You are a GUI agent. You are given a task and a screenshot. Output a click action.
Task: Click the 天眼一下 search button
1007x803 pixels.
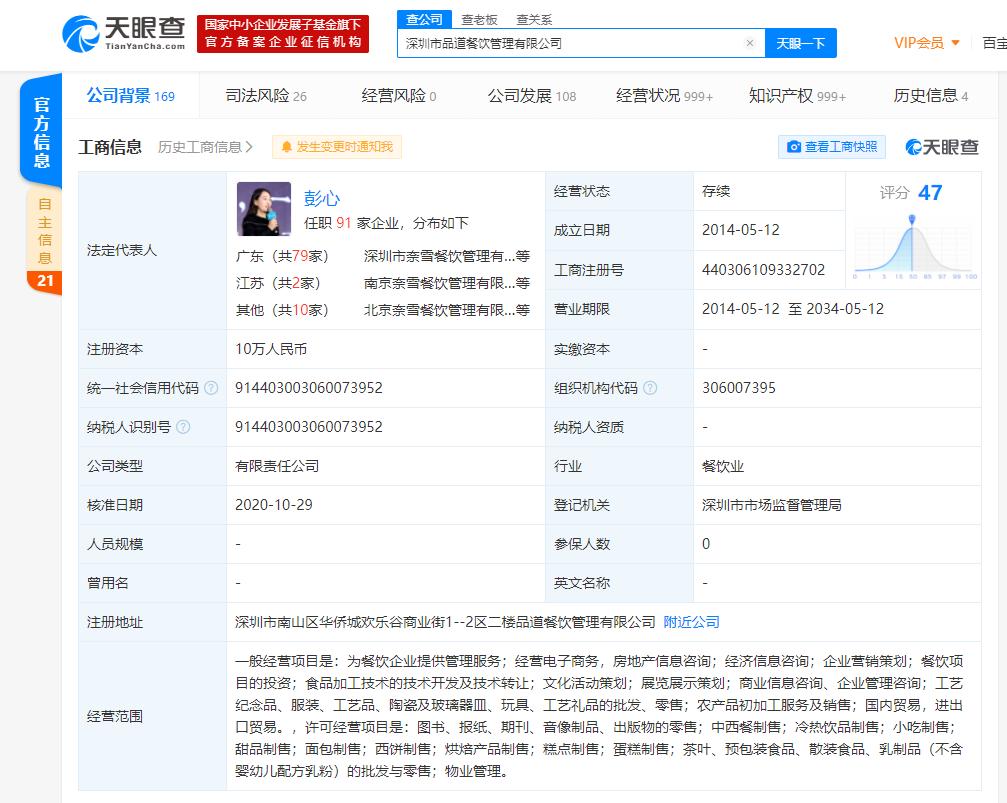(799, 43)
